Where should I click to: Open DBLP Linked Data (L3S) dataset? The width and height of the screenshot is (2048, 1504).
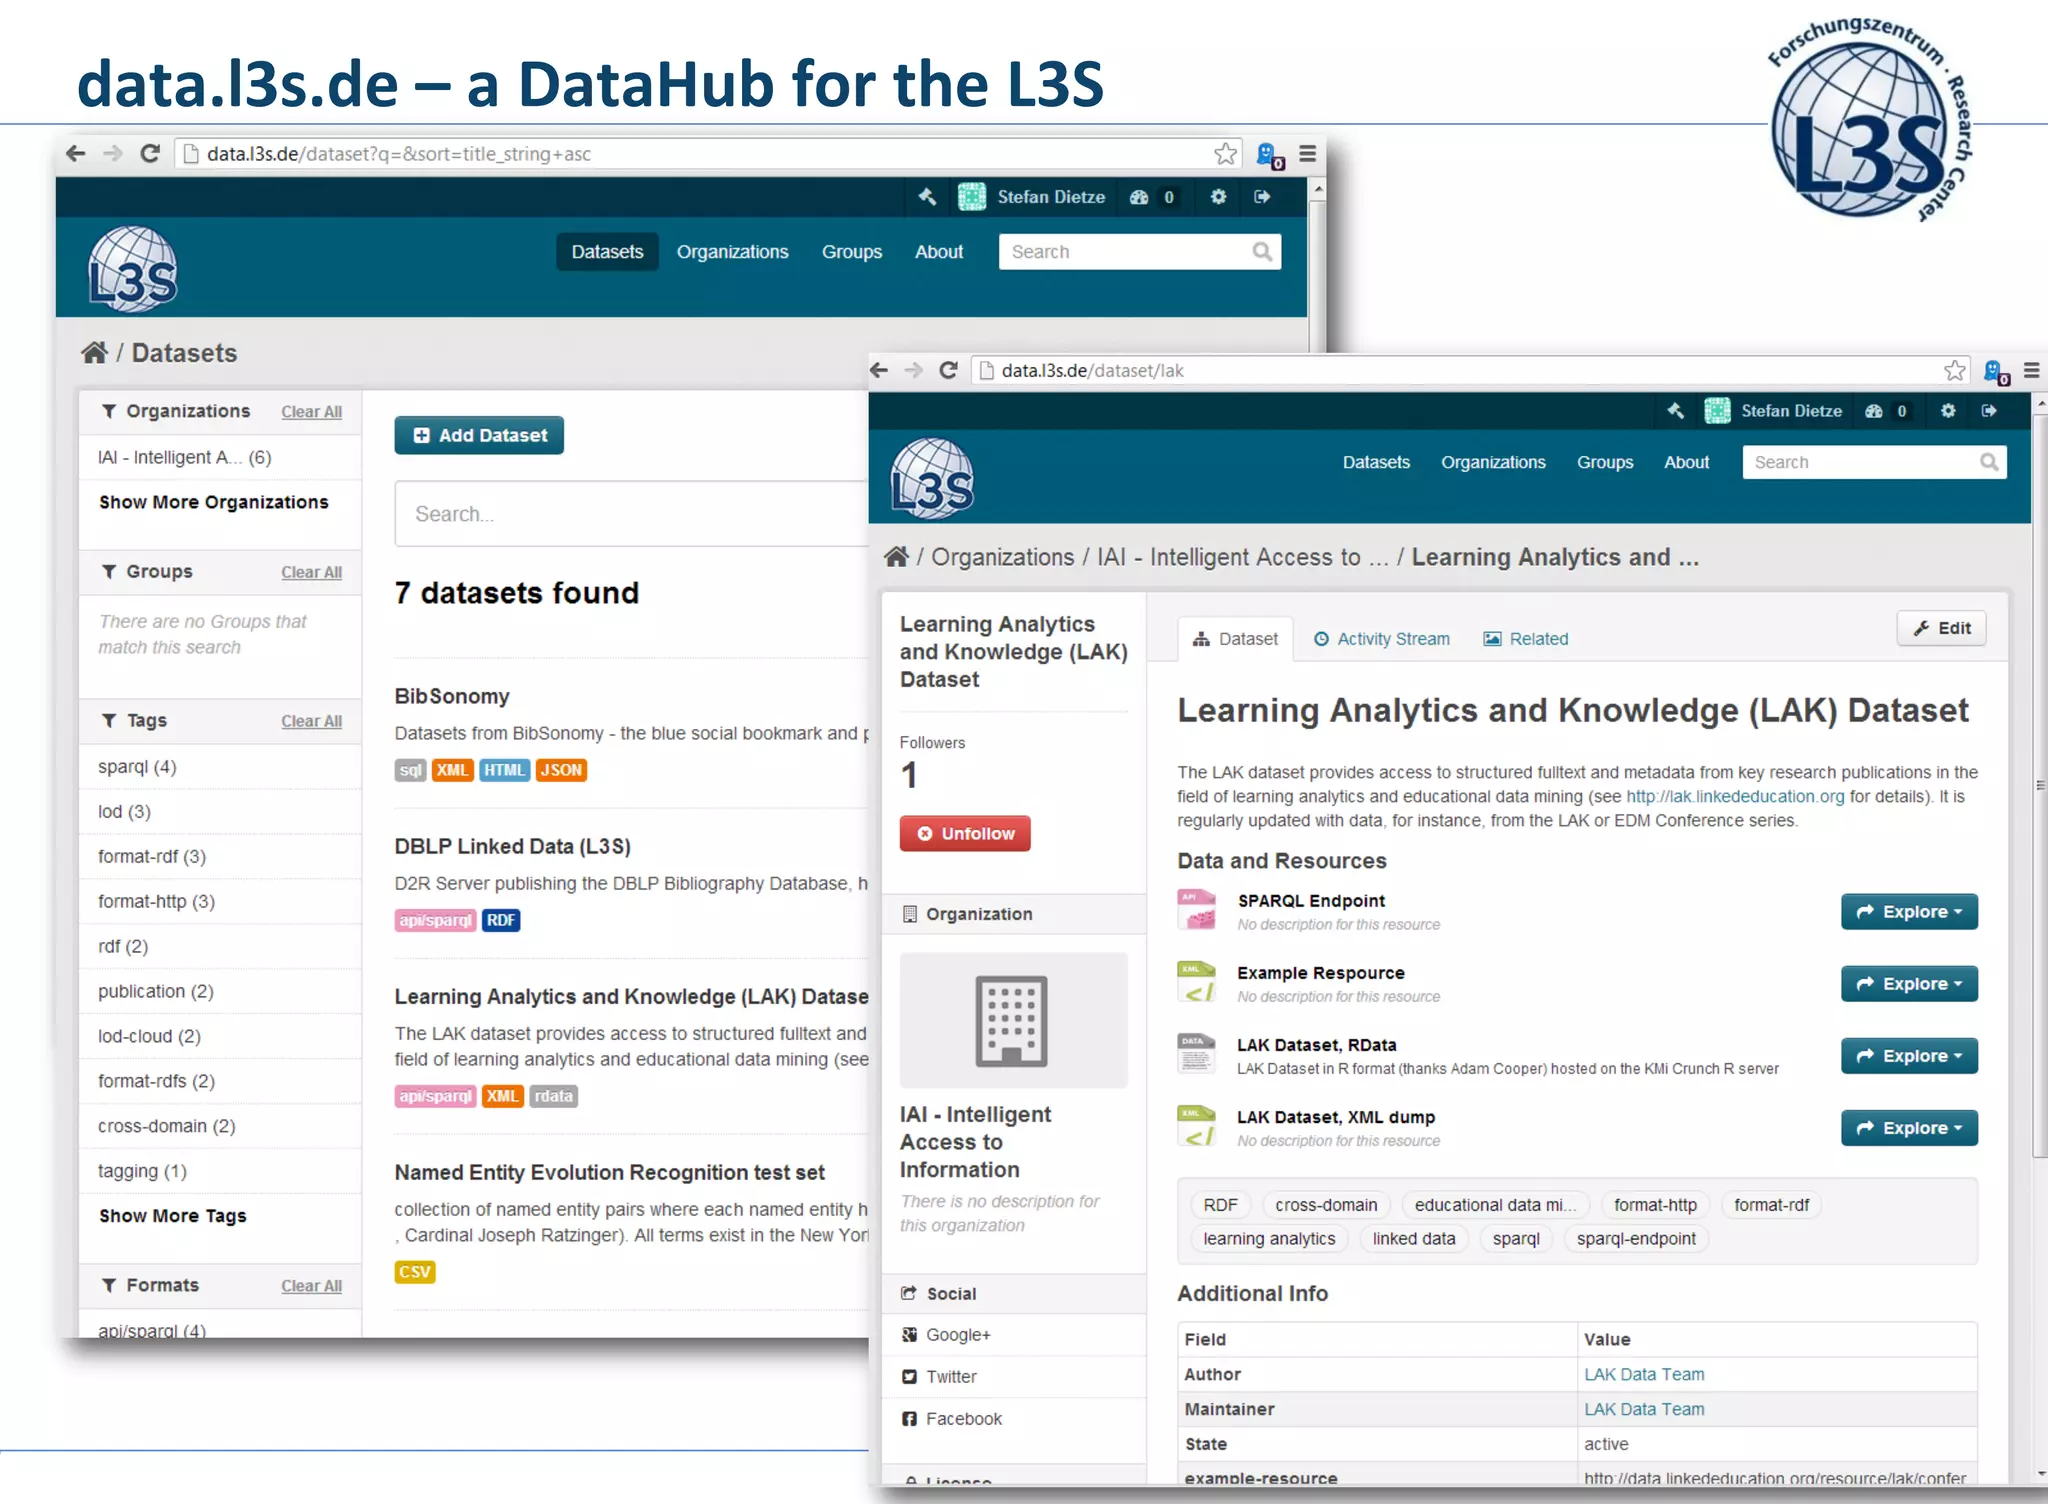click(512, 845)
